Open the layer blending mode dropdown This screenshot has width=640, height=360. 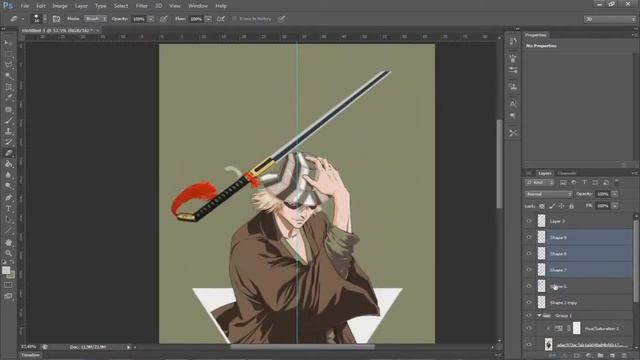549,194
